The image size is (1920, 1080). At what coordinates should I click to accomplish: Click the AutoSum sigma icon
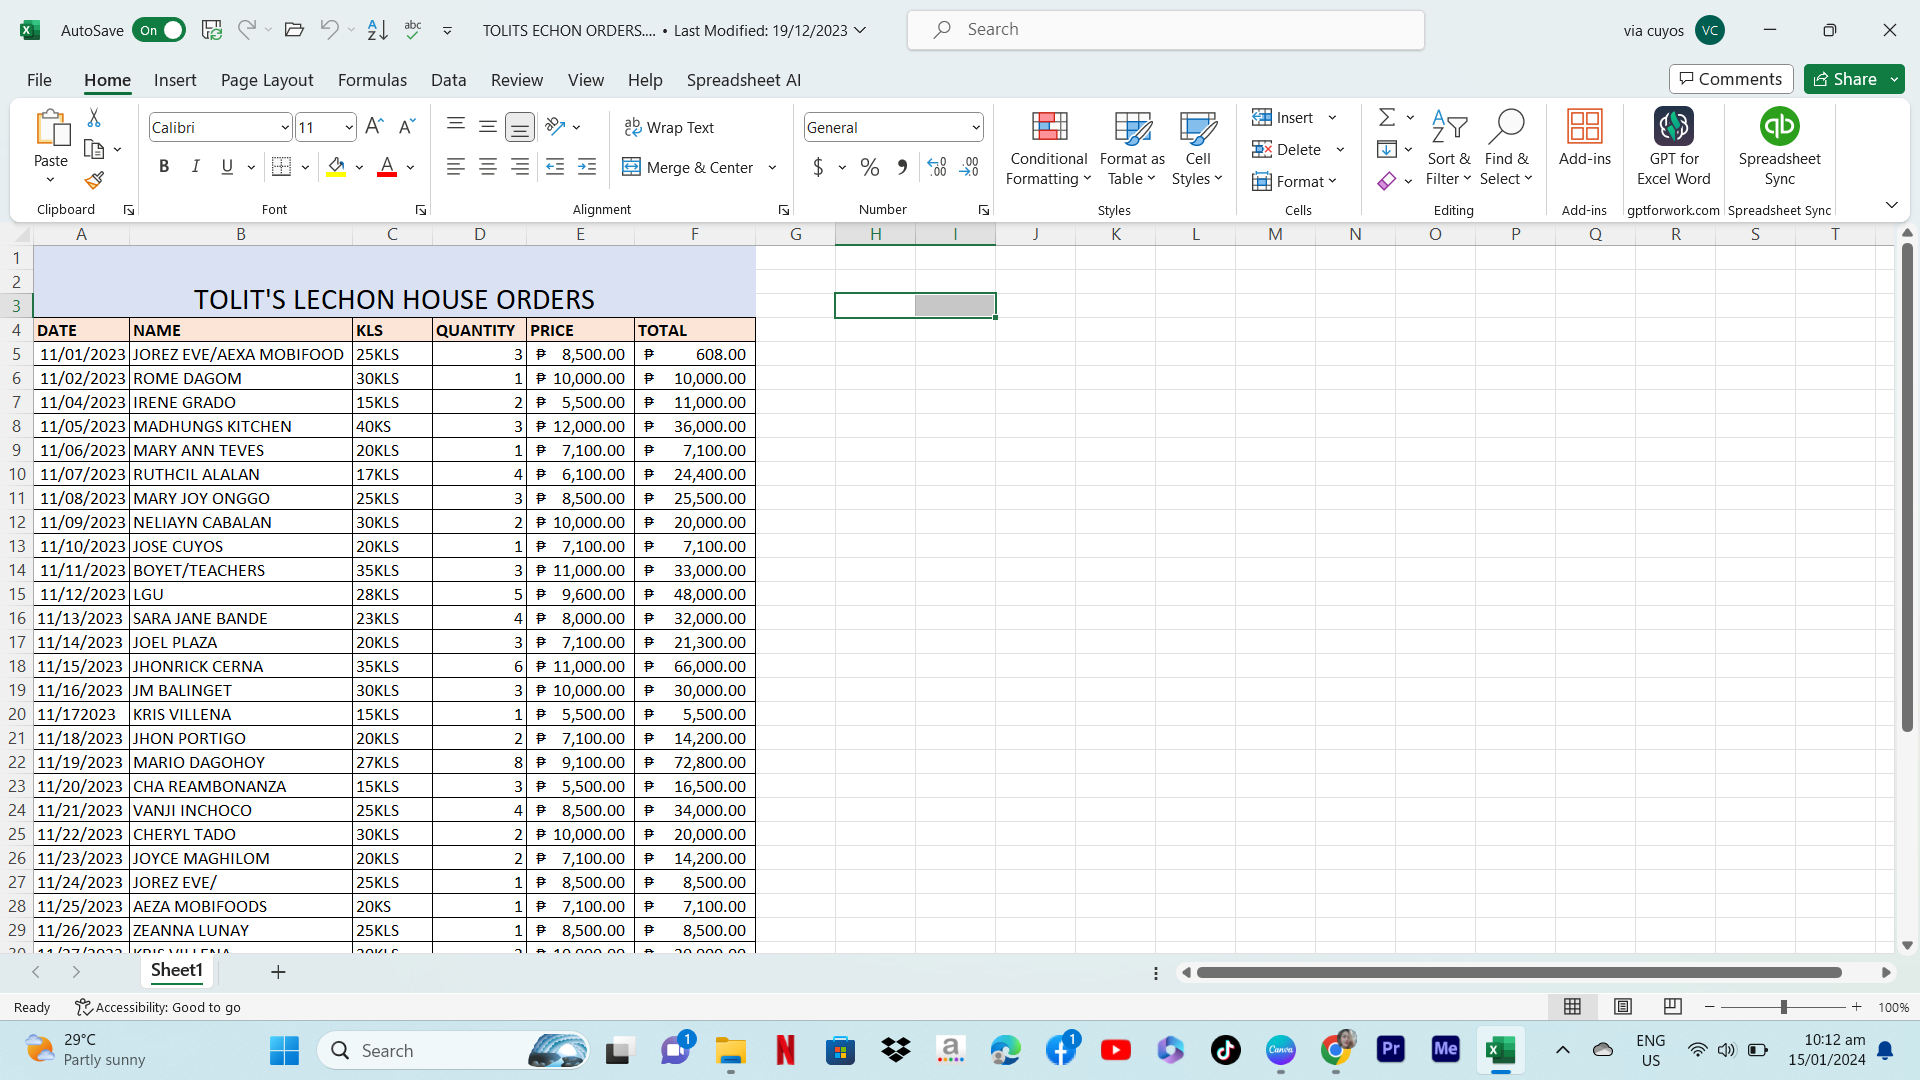(x=1387, y=118)
